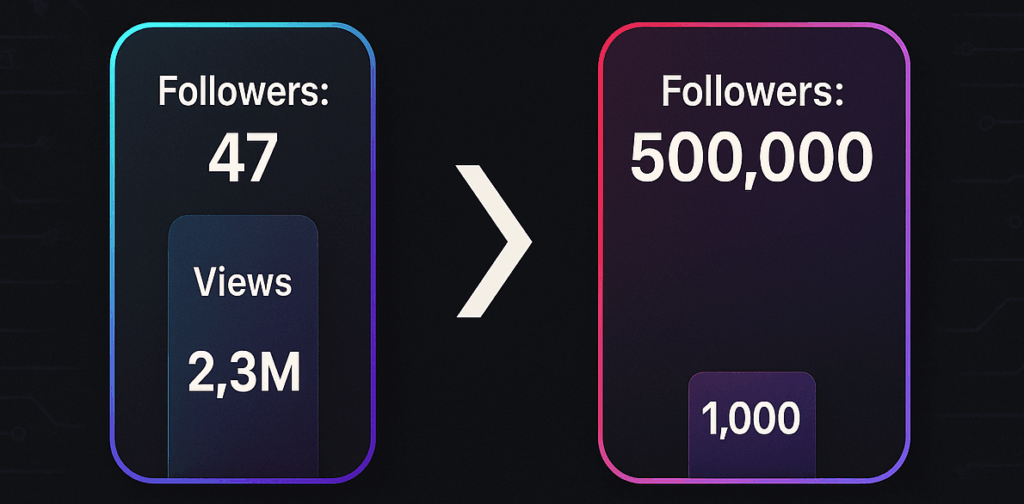This screenshot has height=504, width=1024.
Task: Click the Views label in blue bar
Action: coord(242,283)
